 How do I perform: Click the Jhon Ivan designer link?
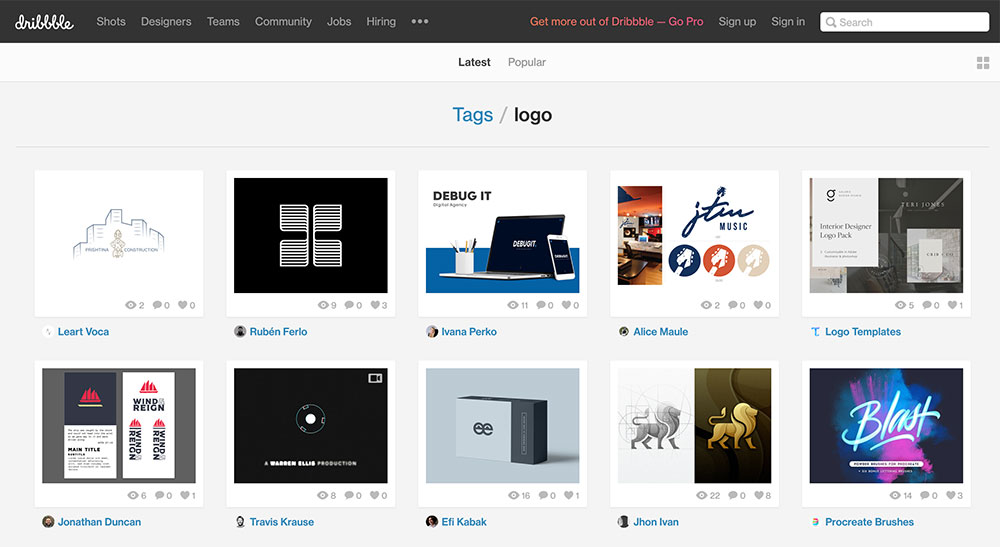[x=656, y=521]
